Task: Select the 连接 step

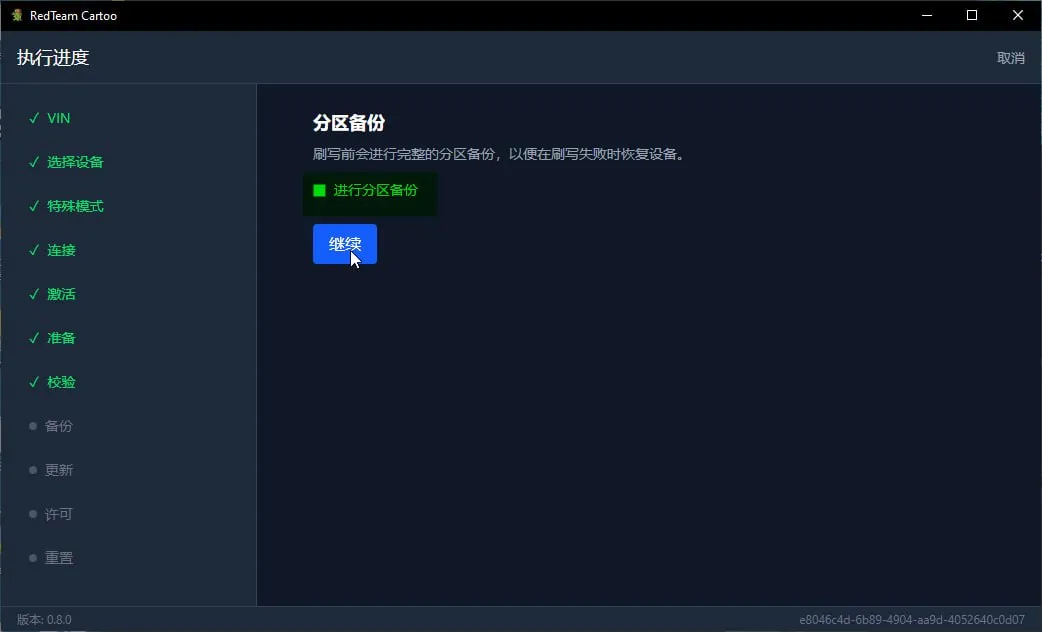Action: pos(52,250)
